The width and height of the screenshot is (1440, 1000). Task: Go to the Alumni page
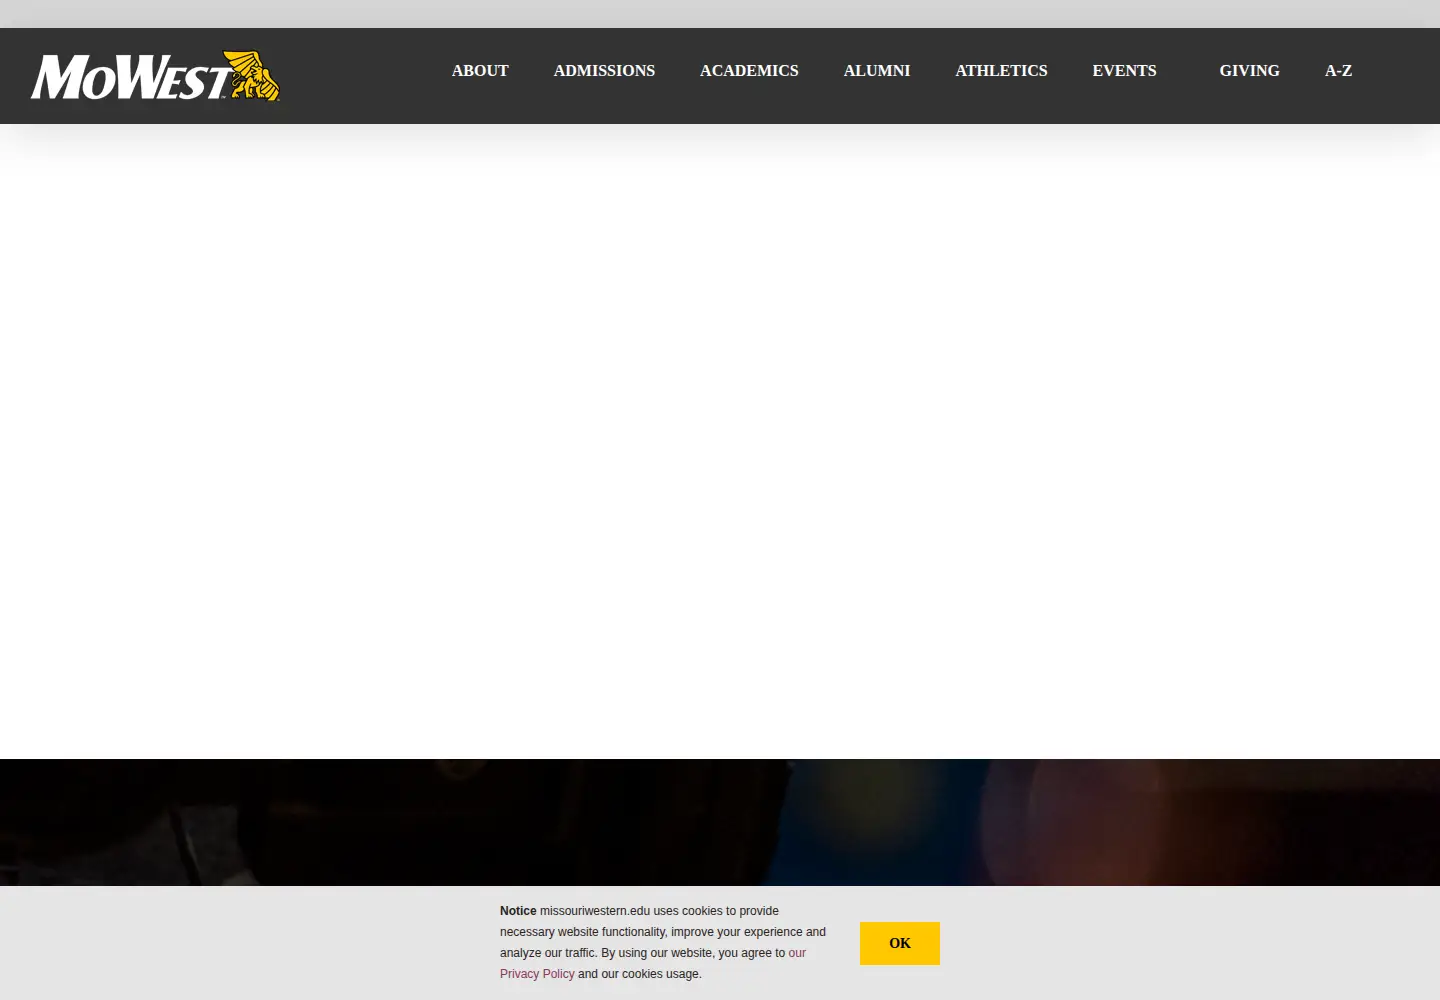(x=877, y=71)
